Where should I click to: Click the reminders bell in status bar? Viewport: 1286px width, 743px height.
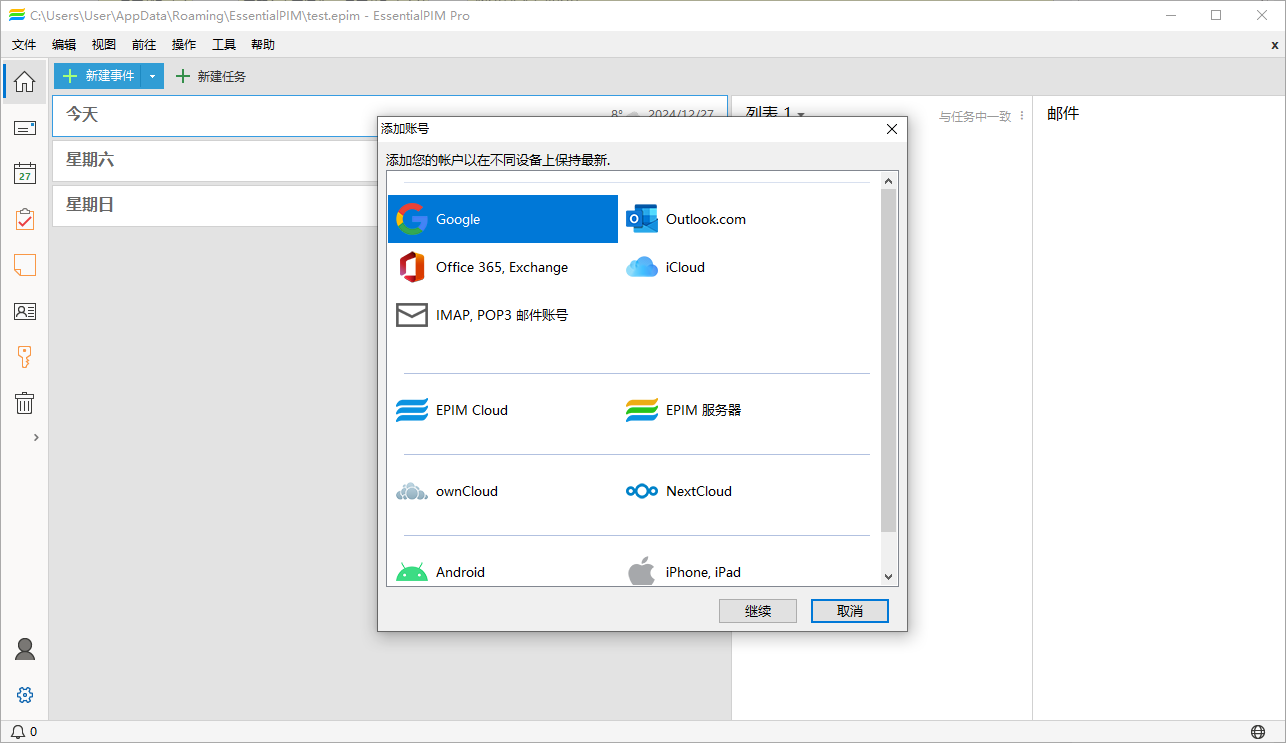[x=18, y=732]
